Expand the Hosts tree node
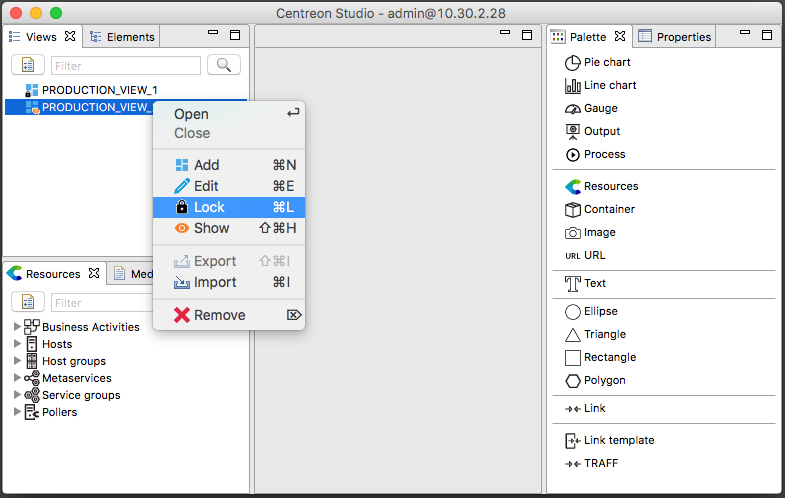Image resolution: width=785 pixels, height=498 pixels. [17, 344]
